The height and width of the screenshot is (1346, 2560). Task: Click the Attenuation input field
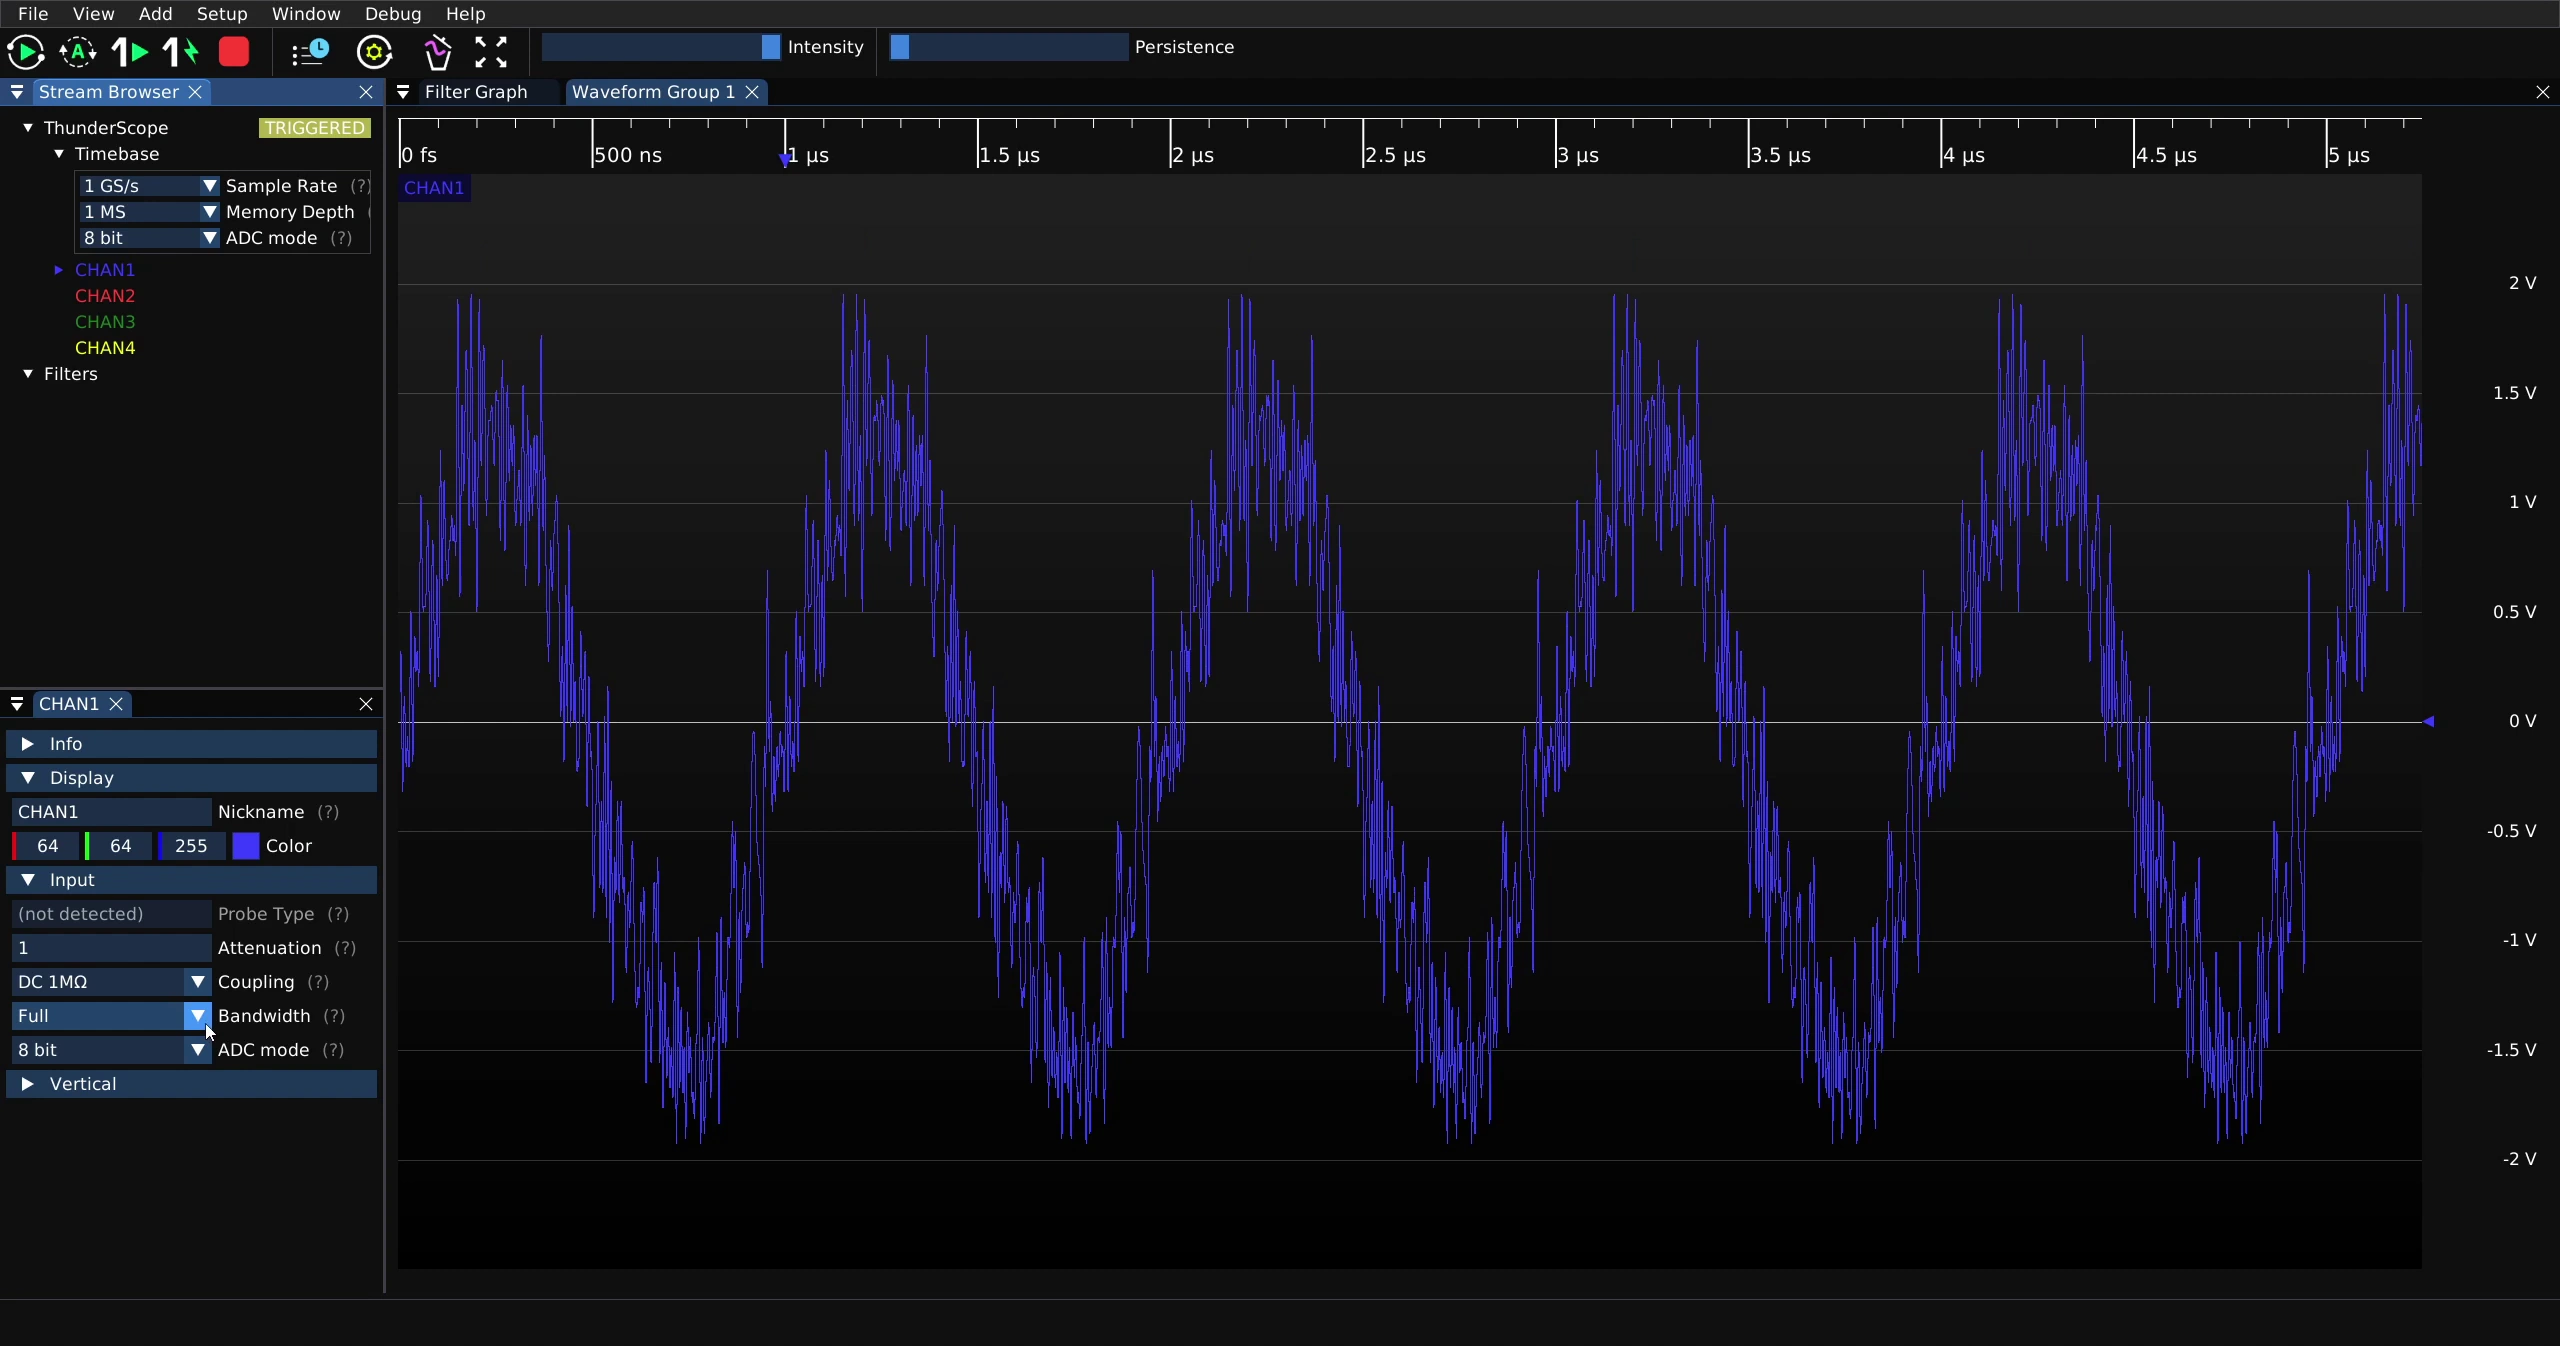point(111,948)
